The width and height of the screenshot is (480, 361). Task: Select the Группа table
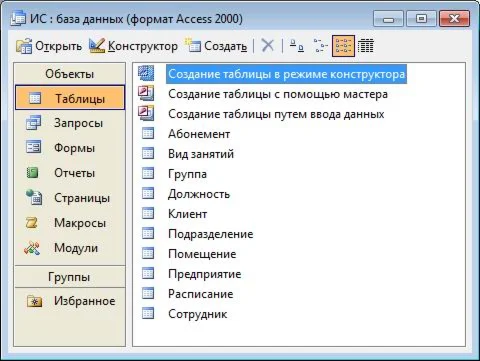point(187,174)
